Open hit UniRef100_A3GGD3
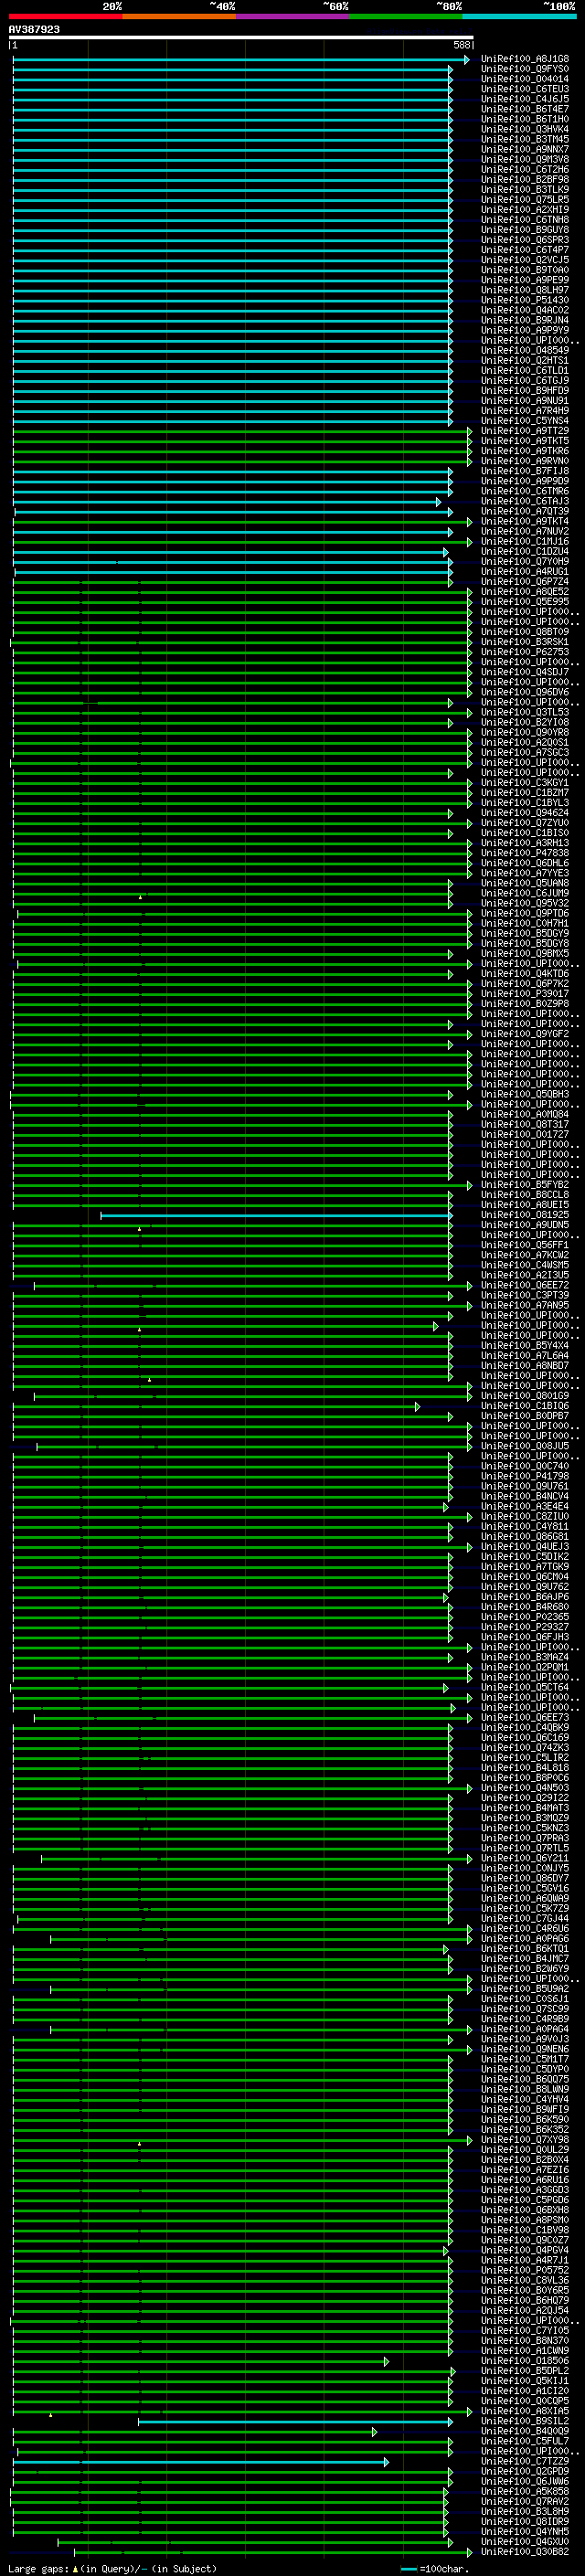 click(525, 2189)
